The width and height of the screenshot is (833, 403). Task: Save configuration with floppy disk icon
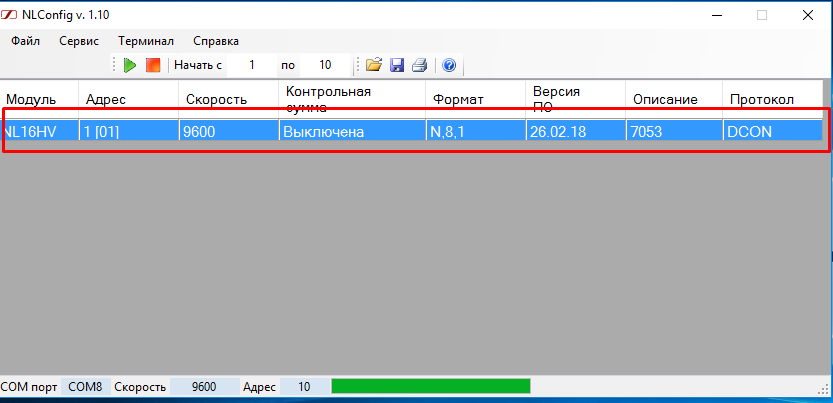[x=397, y=65]
